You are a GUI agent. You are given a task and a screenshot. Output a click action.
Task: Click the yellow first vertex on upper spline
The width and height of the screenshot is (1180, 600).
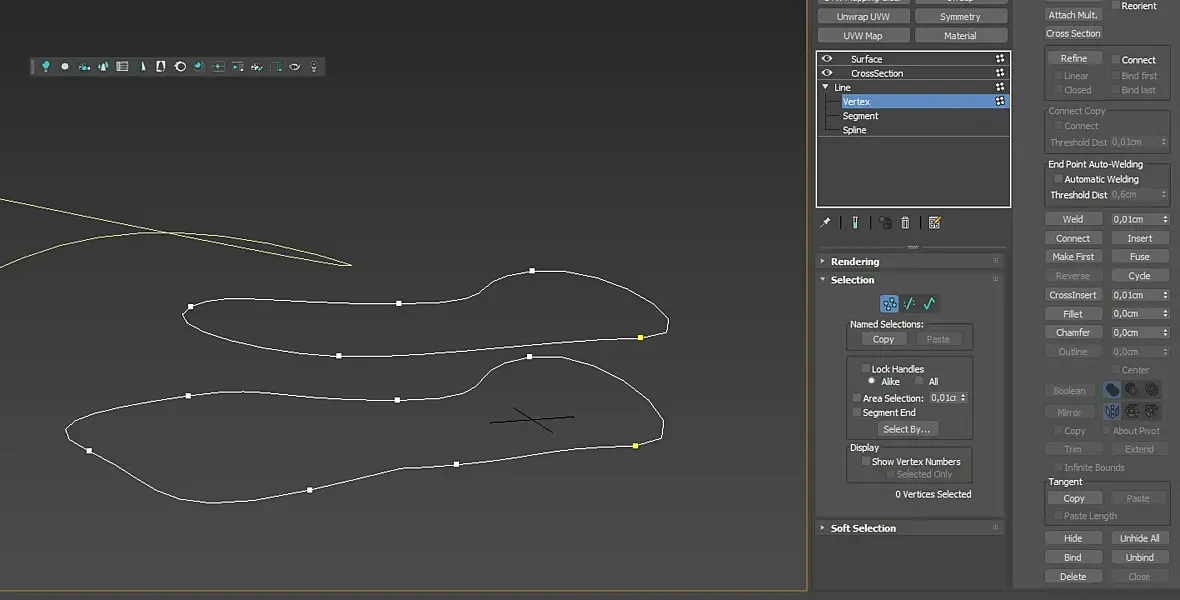(640, 337)
